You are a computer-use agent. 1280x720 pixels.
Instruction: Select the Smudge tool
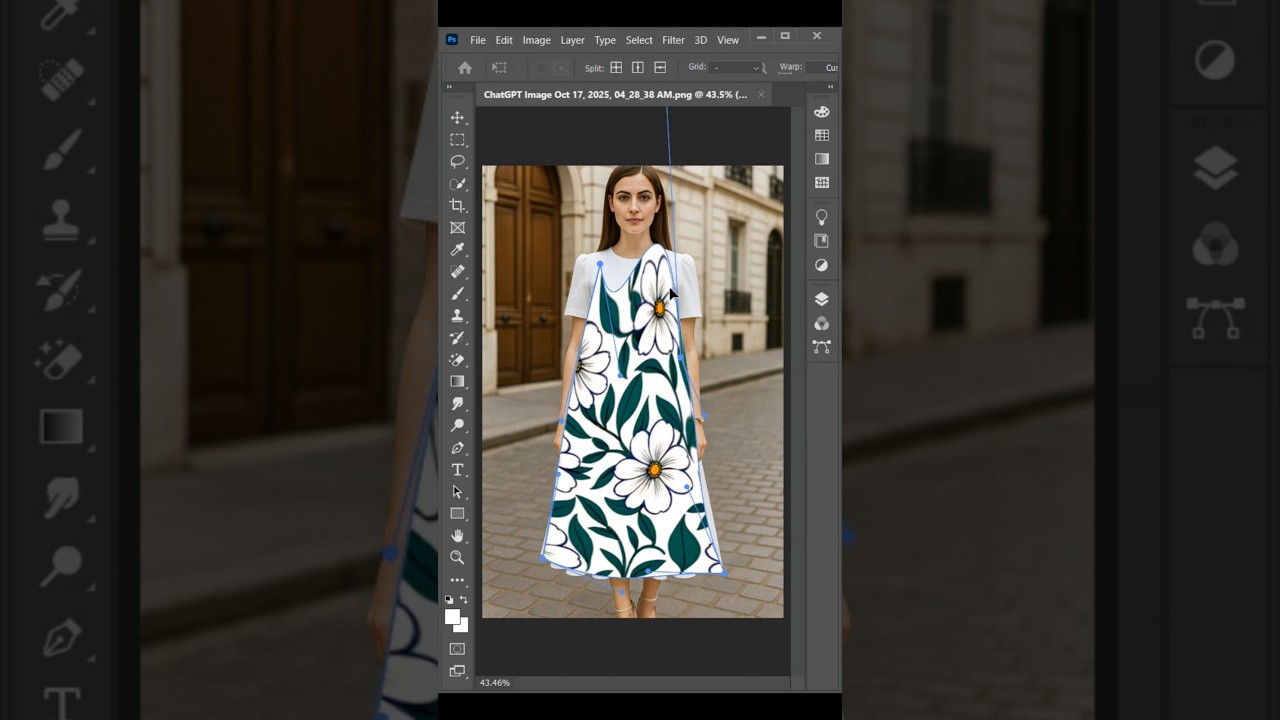457,404
